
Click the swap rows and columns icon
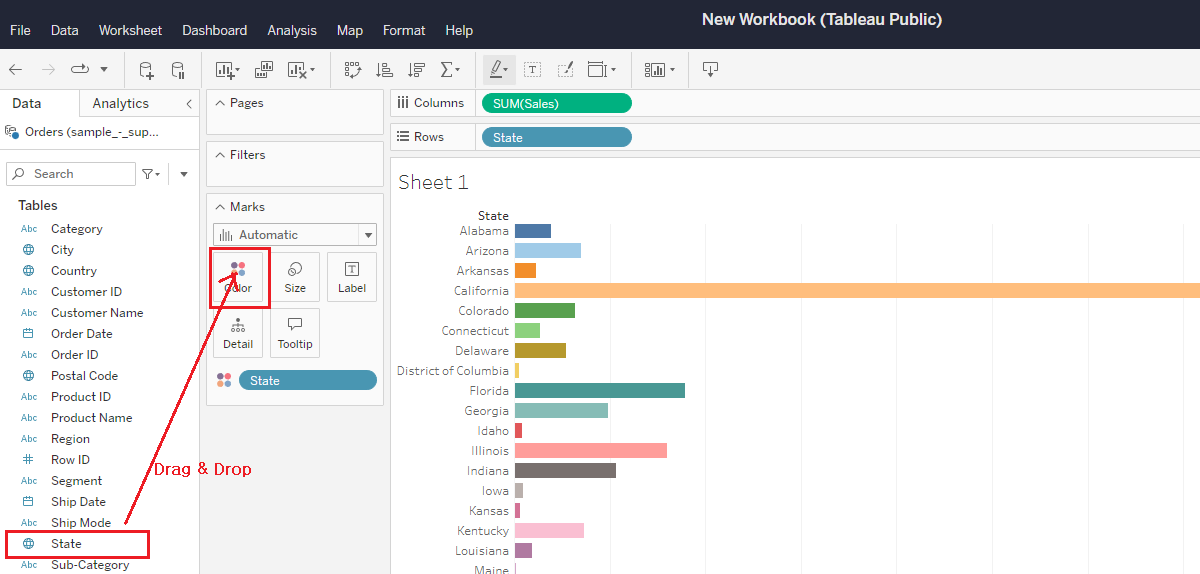[352, 70]
